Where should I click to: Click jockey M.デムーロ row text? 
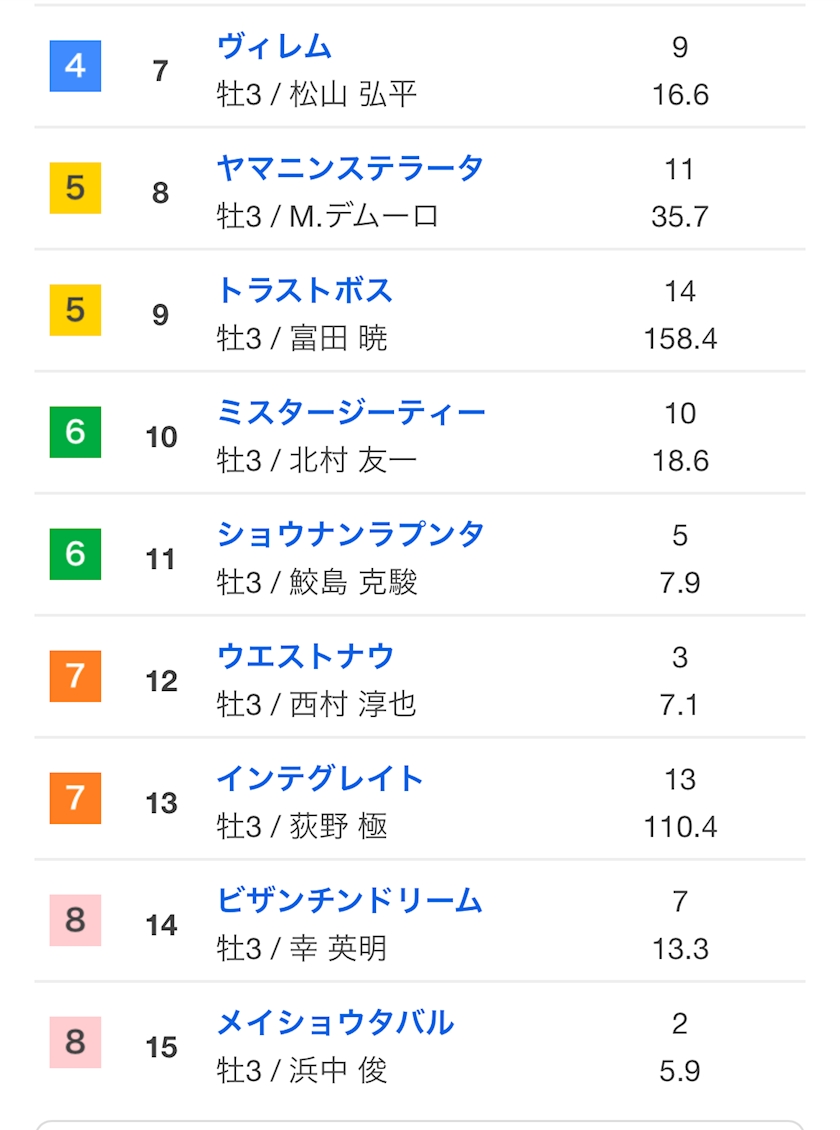click(328, 217)
